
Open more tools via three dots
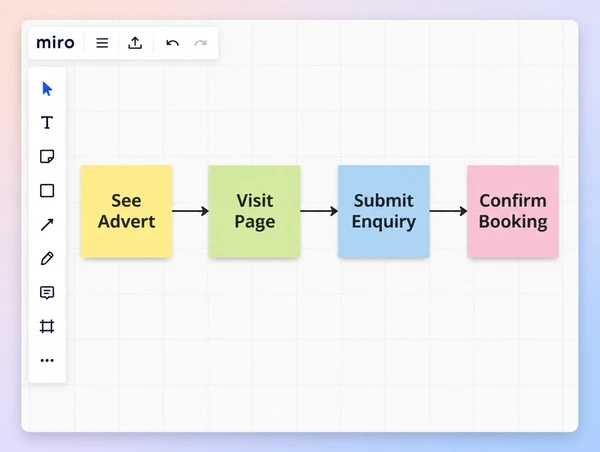click(47, 360)
